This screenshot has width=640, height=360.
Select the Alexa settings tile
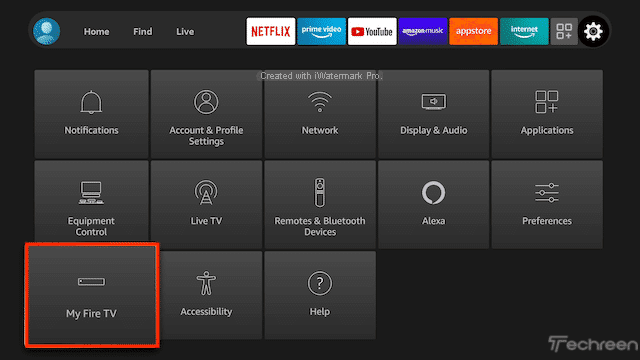coord(433,204)
